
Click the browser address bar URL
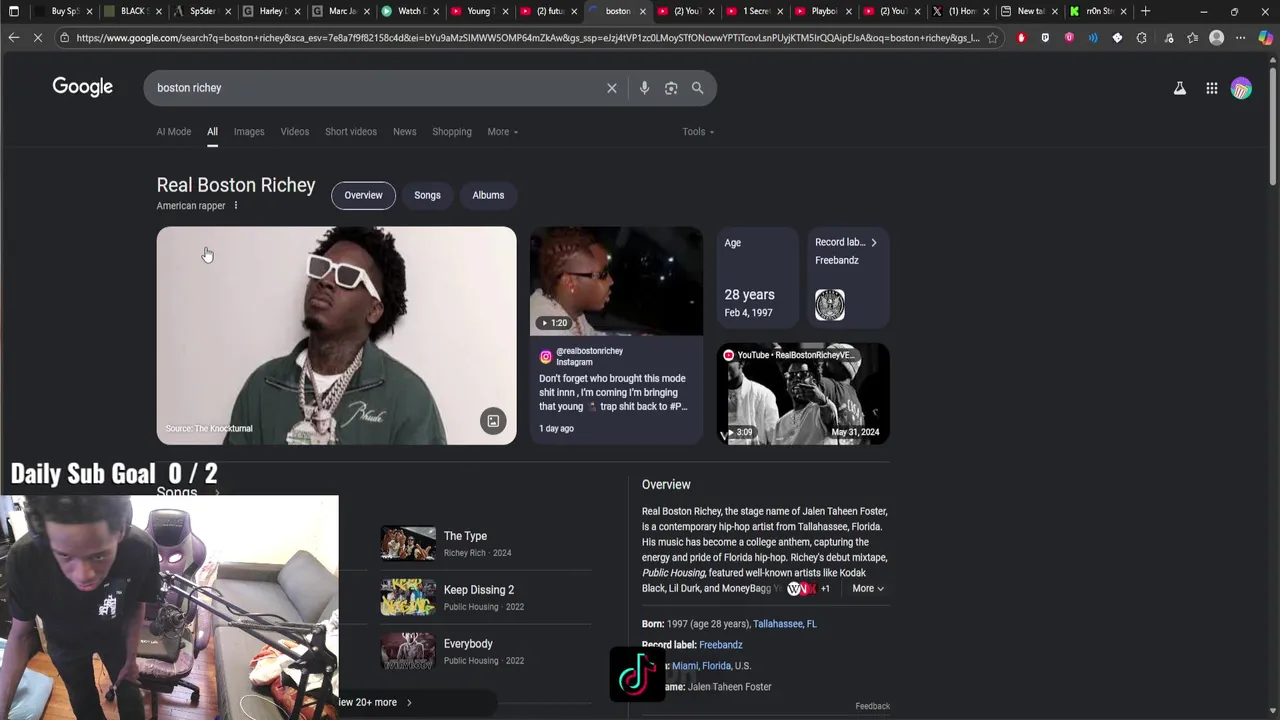527,38
